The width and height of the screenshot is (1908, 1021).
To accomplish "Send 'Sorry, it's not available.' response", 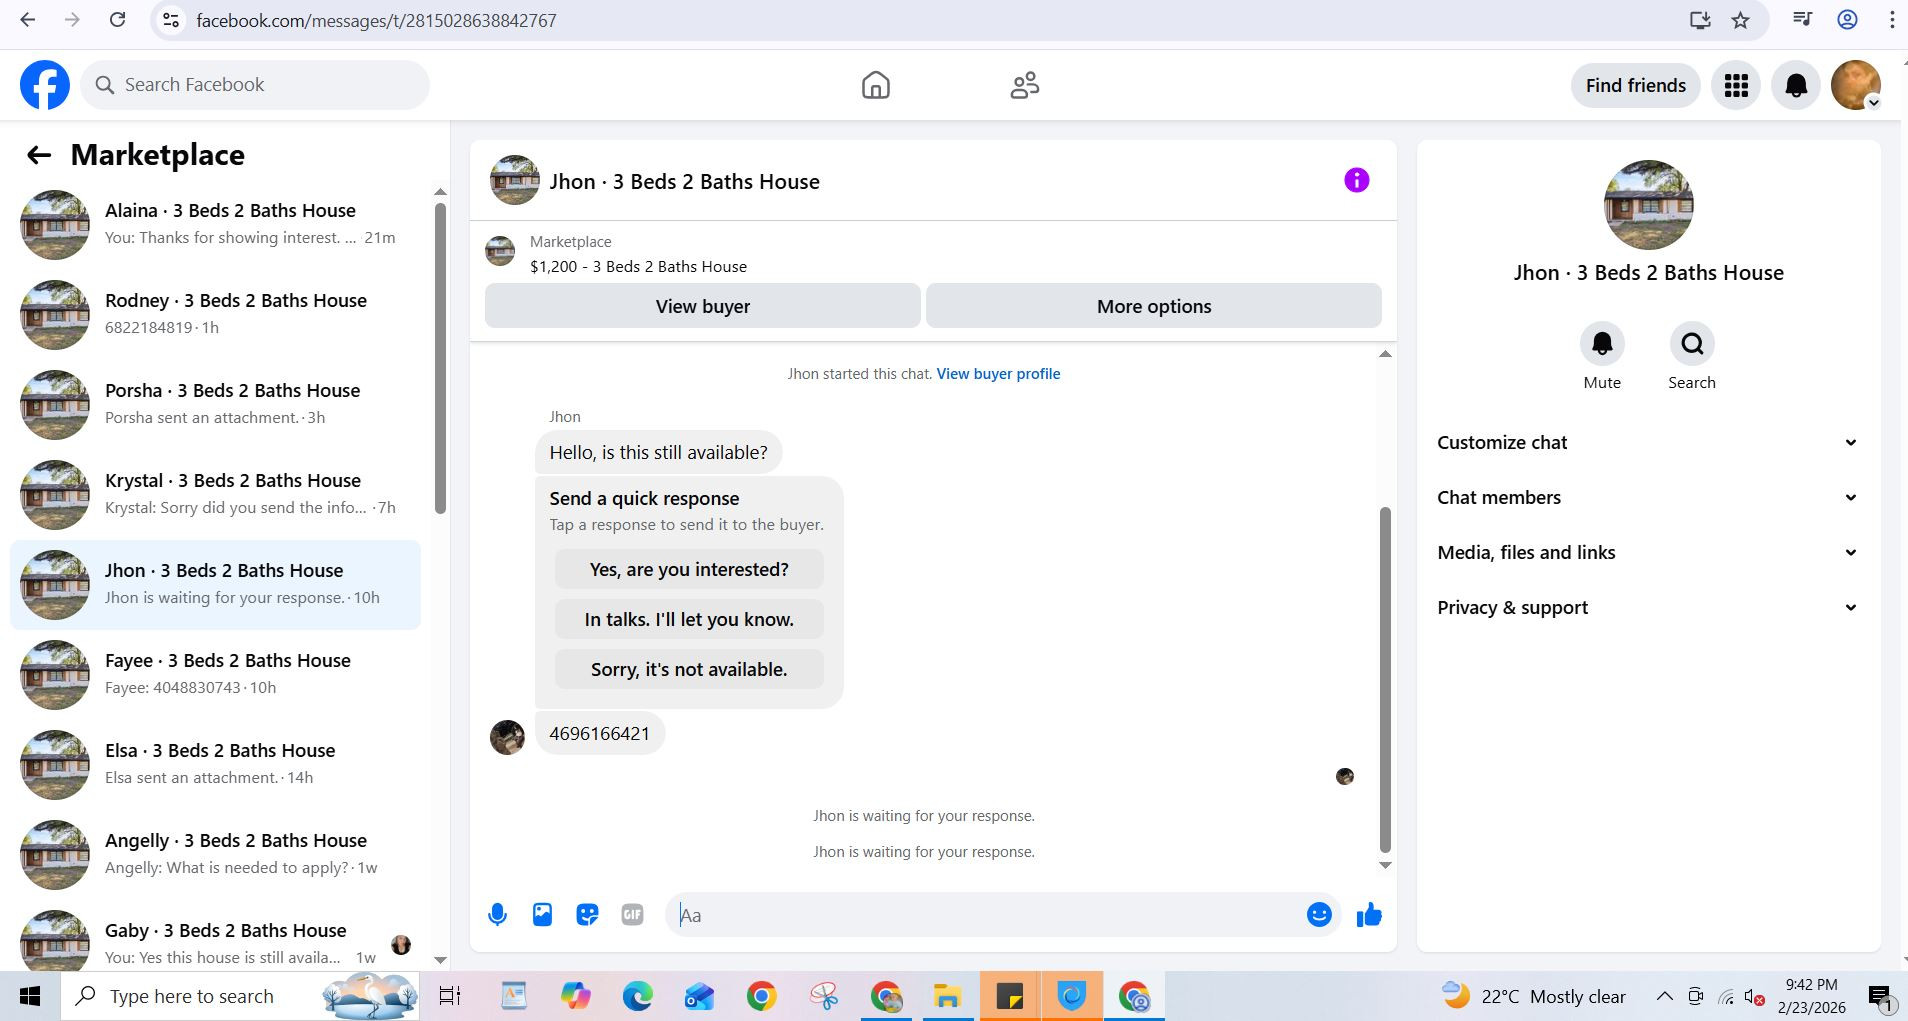I will point(689,669).
